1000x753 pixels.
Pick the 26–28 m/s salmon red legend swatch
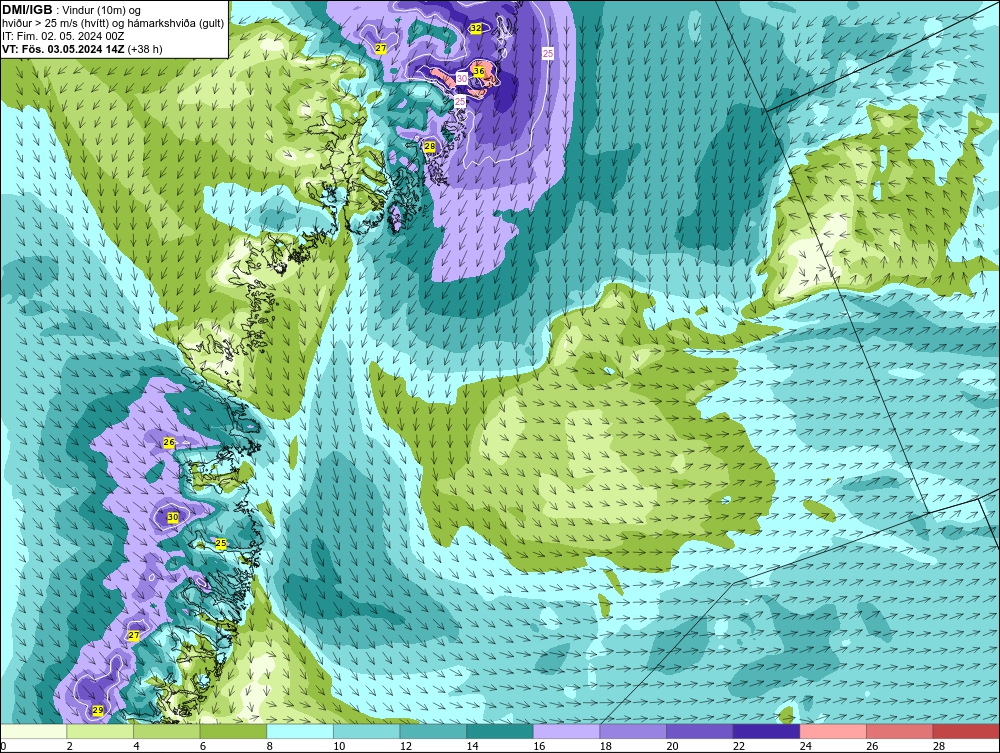pyautogui.click(x=900, y=731)
